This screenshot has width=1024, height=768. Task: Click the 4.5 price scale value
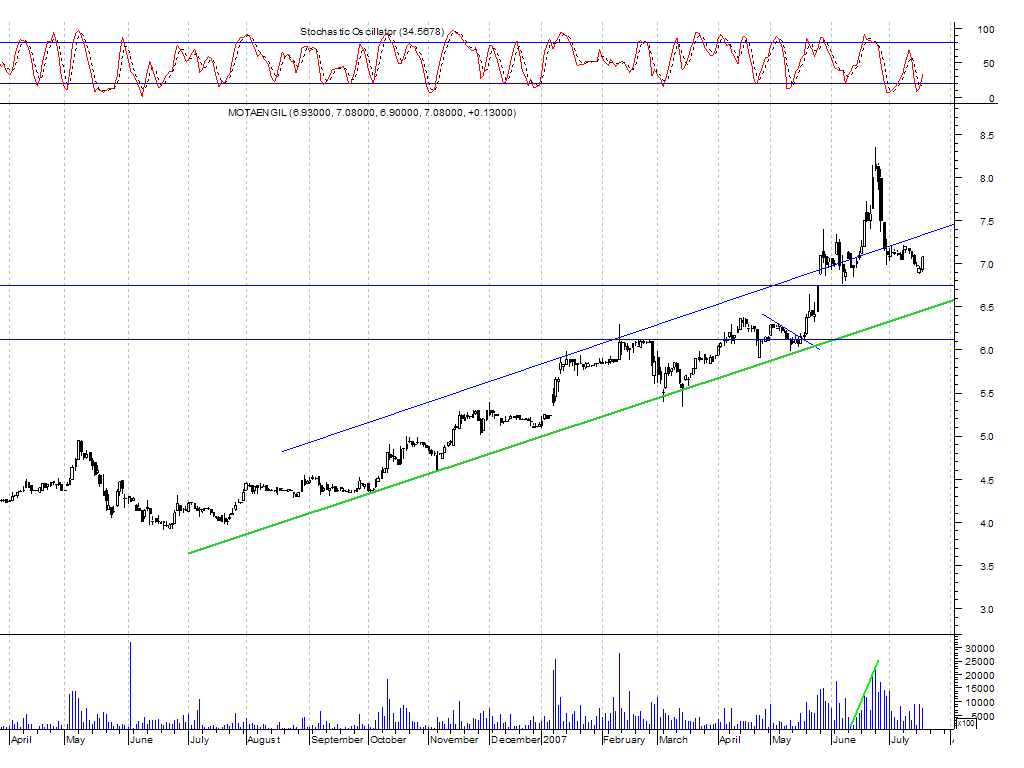[986, 480]
